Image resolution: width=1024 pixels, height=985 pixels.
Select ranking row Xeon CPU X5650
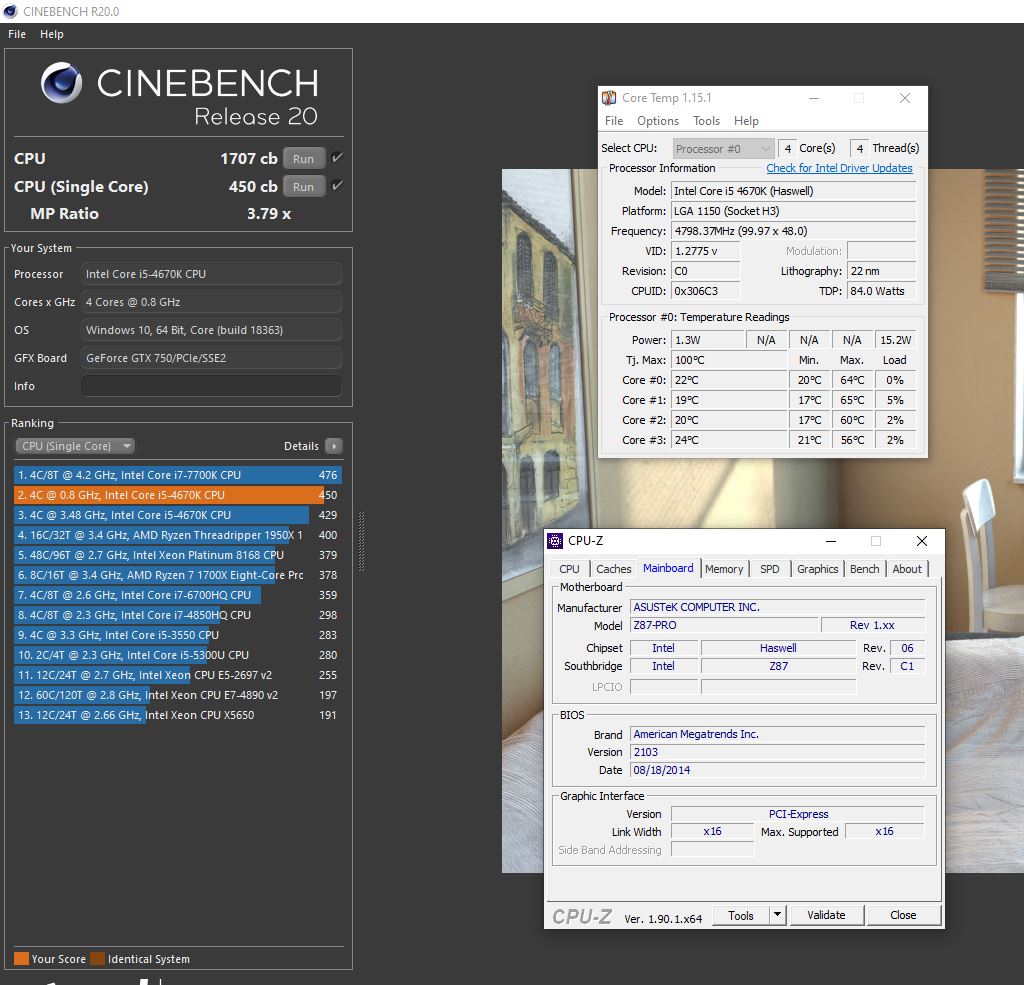178,715
